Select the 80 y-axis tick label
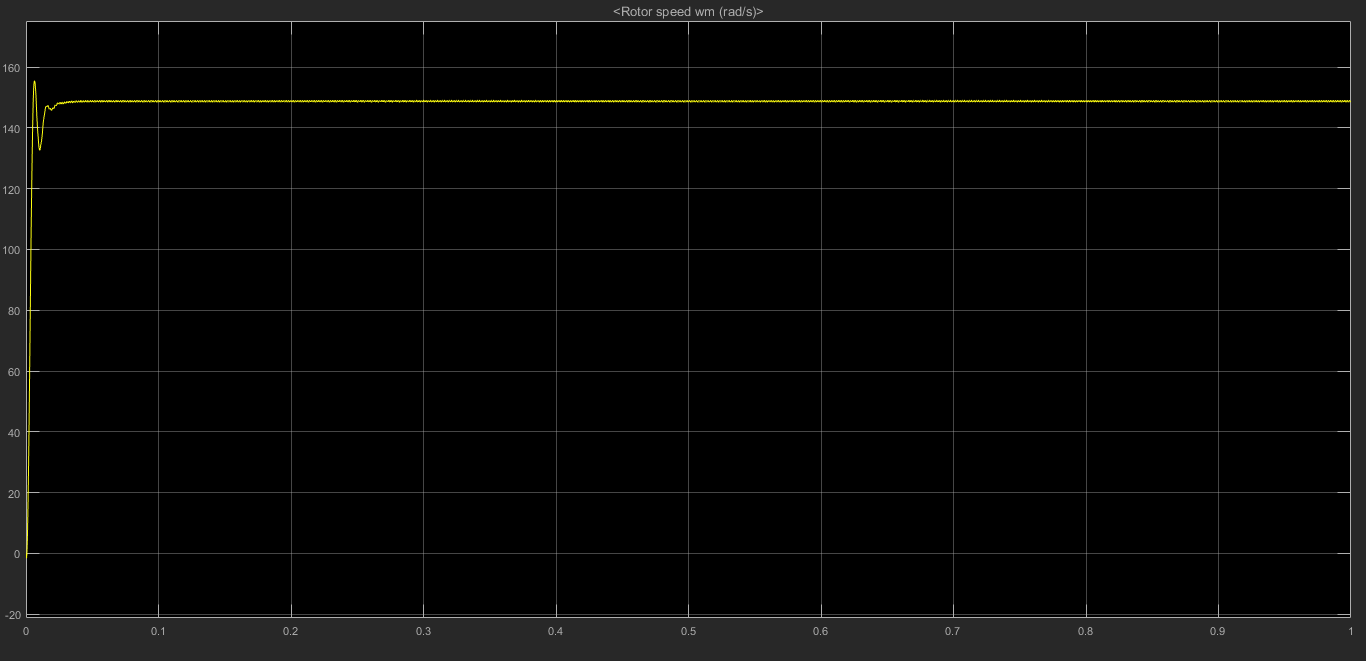The height and width of the screenshot is (661, 1366). pyautogui.click(x=14, y=311)
